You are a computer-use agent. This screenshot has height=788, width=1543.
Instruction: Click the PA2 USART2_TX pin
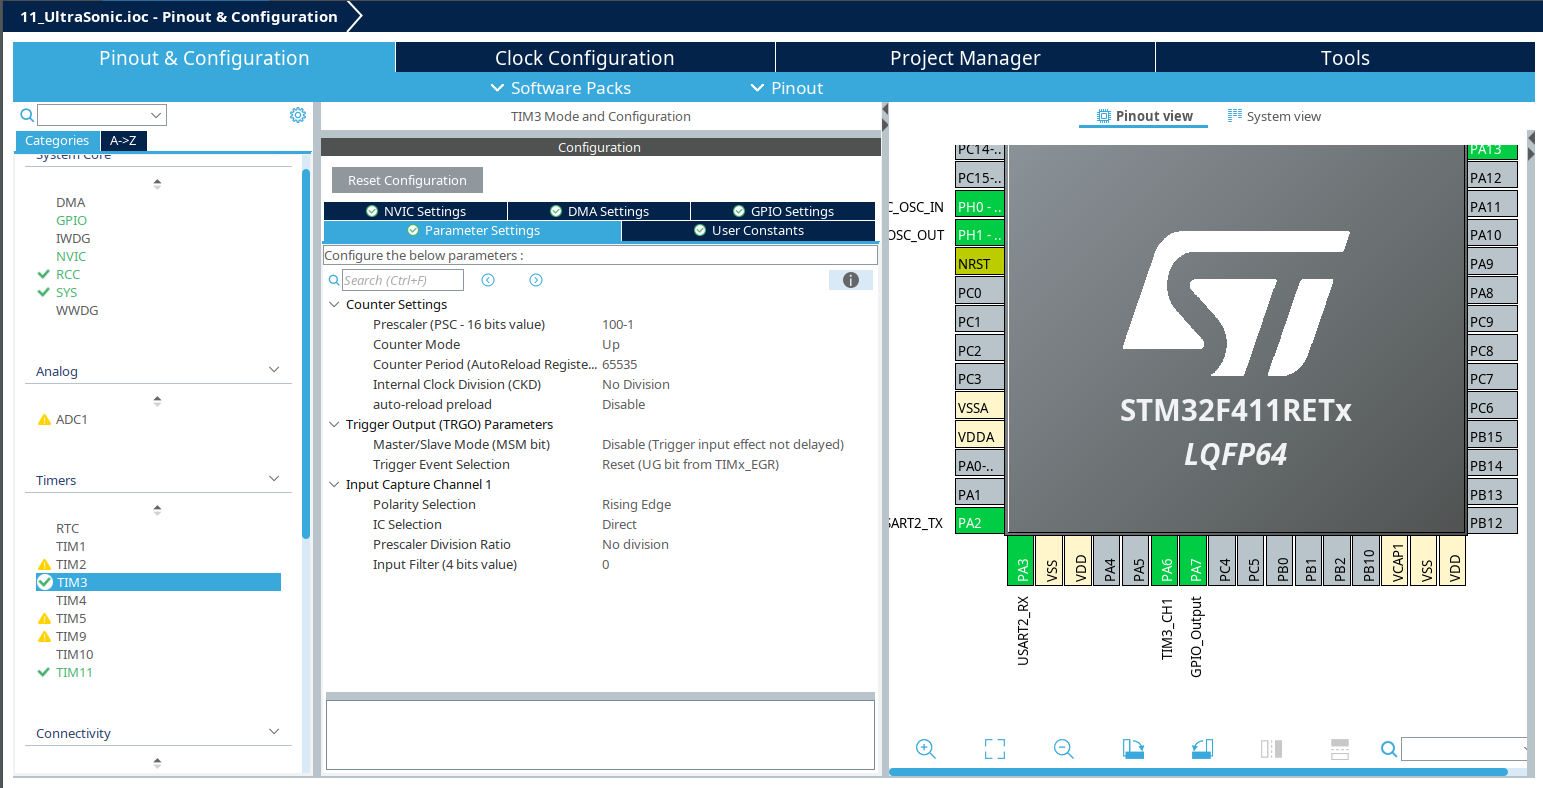[980, 522]
